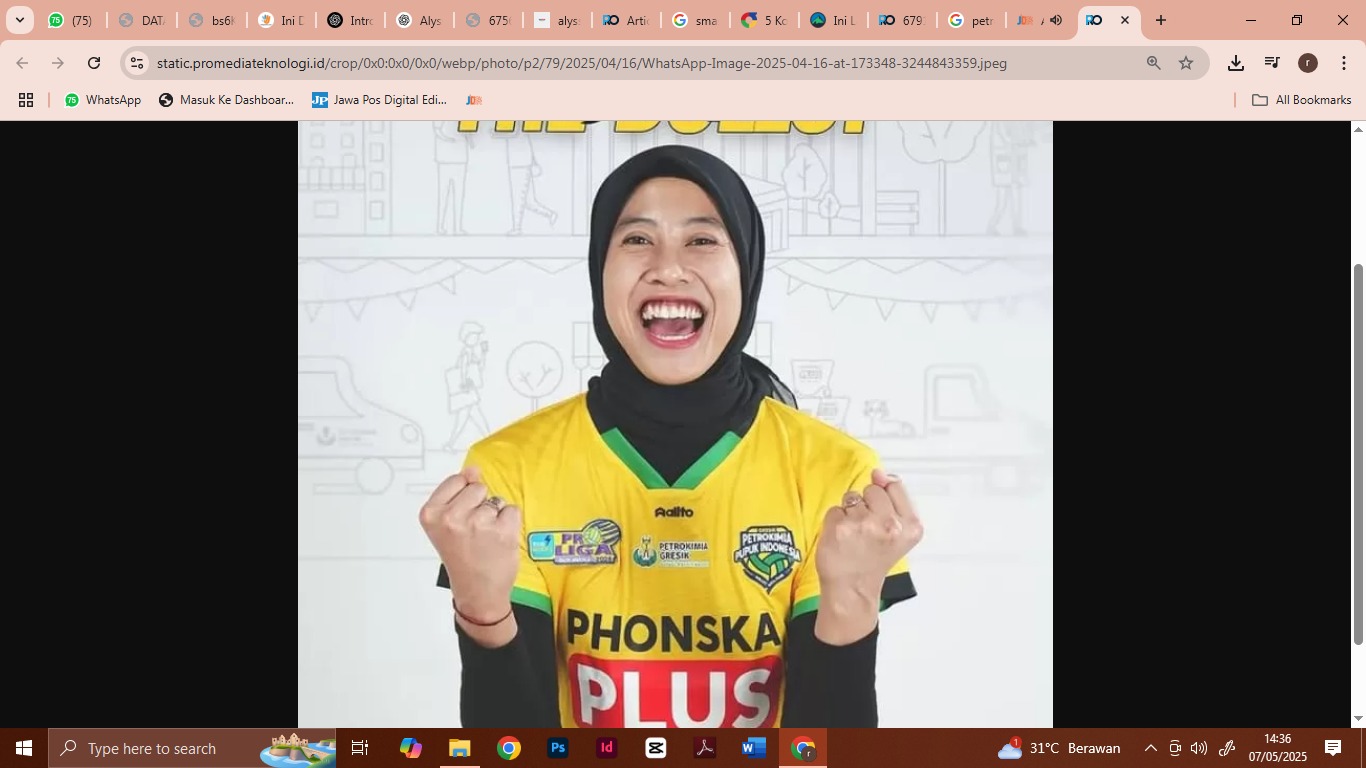Click the page vertical scrollbar thumb
The width and height of the screenshot is (1366, 768).
[x=1358, y=454]
